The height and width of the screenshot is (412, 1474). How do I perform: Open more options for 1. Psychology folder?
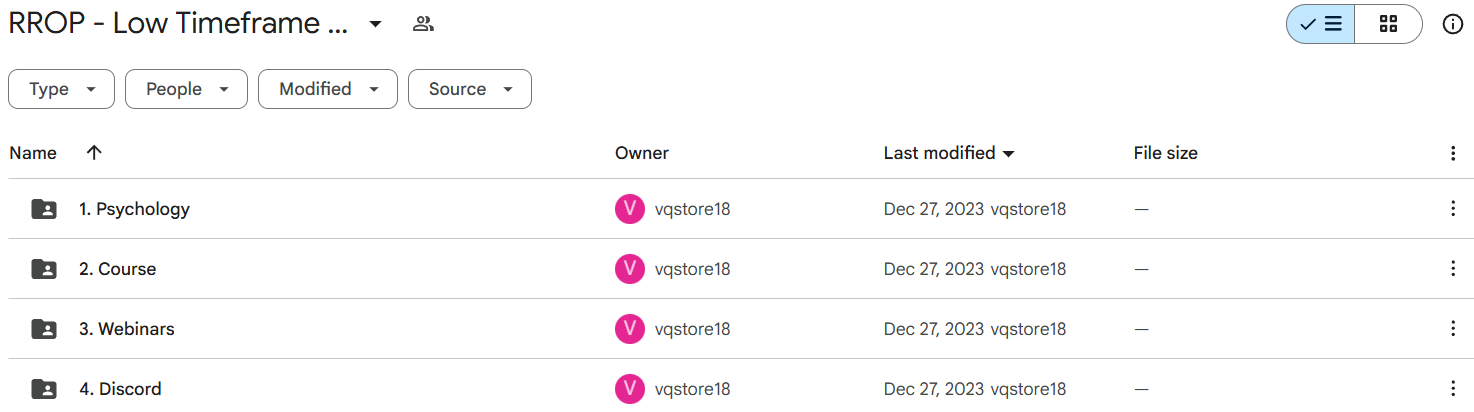pos(1453,209)
